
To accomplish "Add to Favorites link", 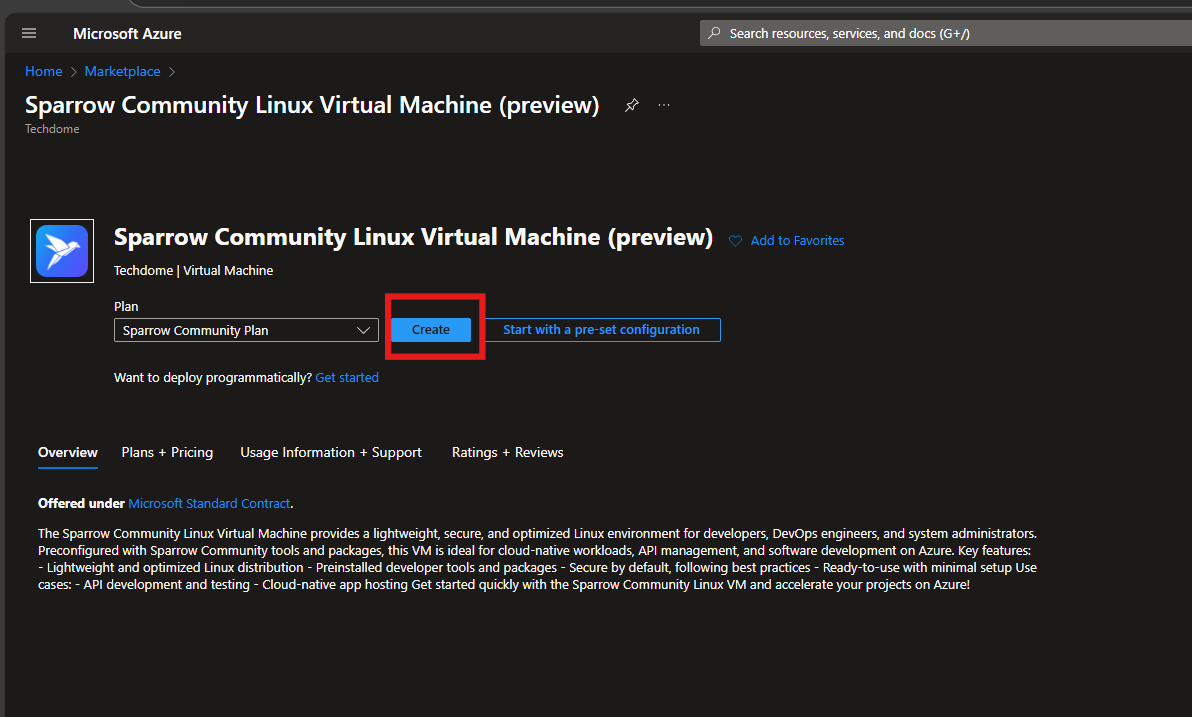I will click(x=797, y=241).
